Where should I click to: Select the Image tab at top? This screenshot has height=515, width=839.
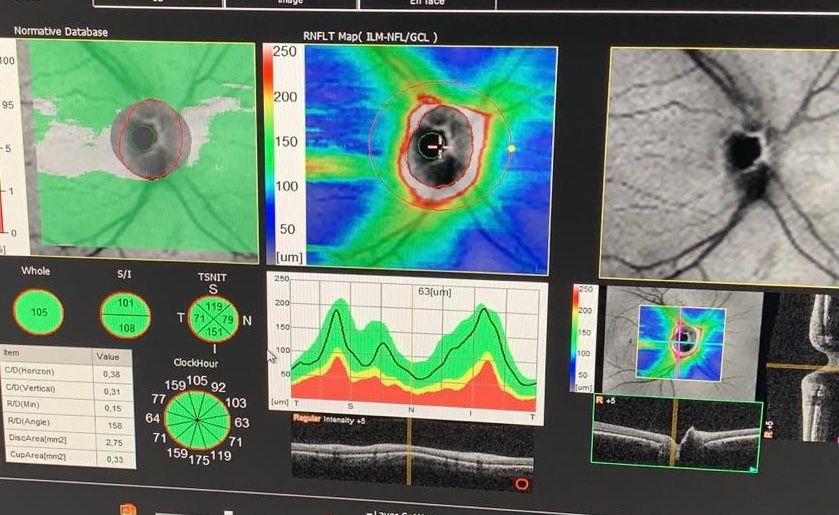289,3
